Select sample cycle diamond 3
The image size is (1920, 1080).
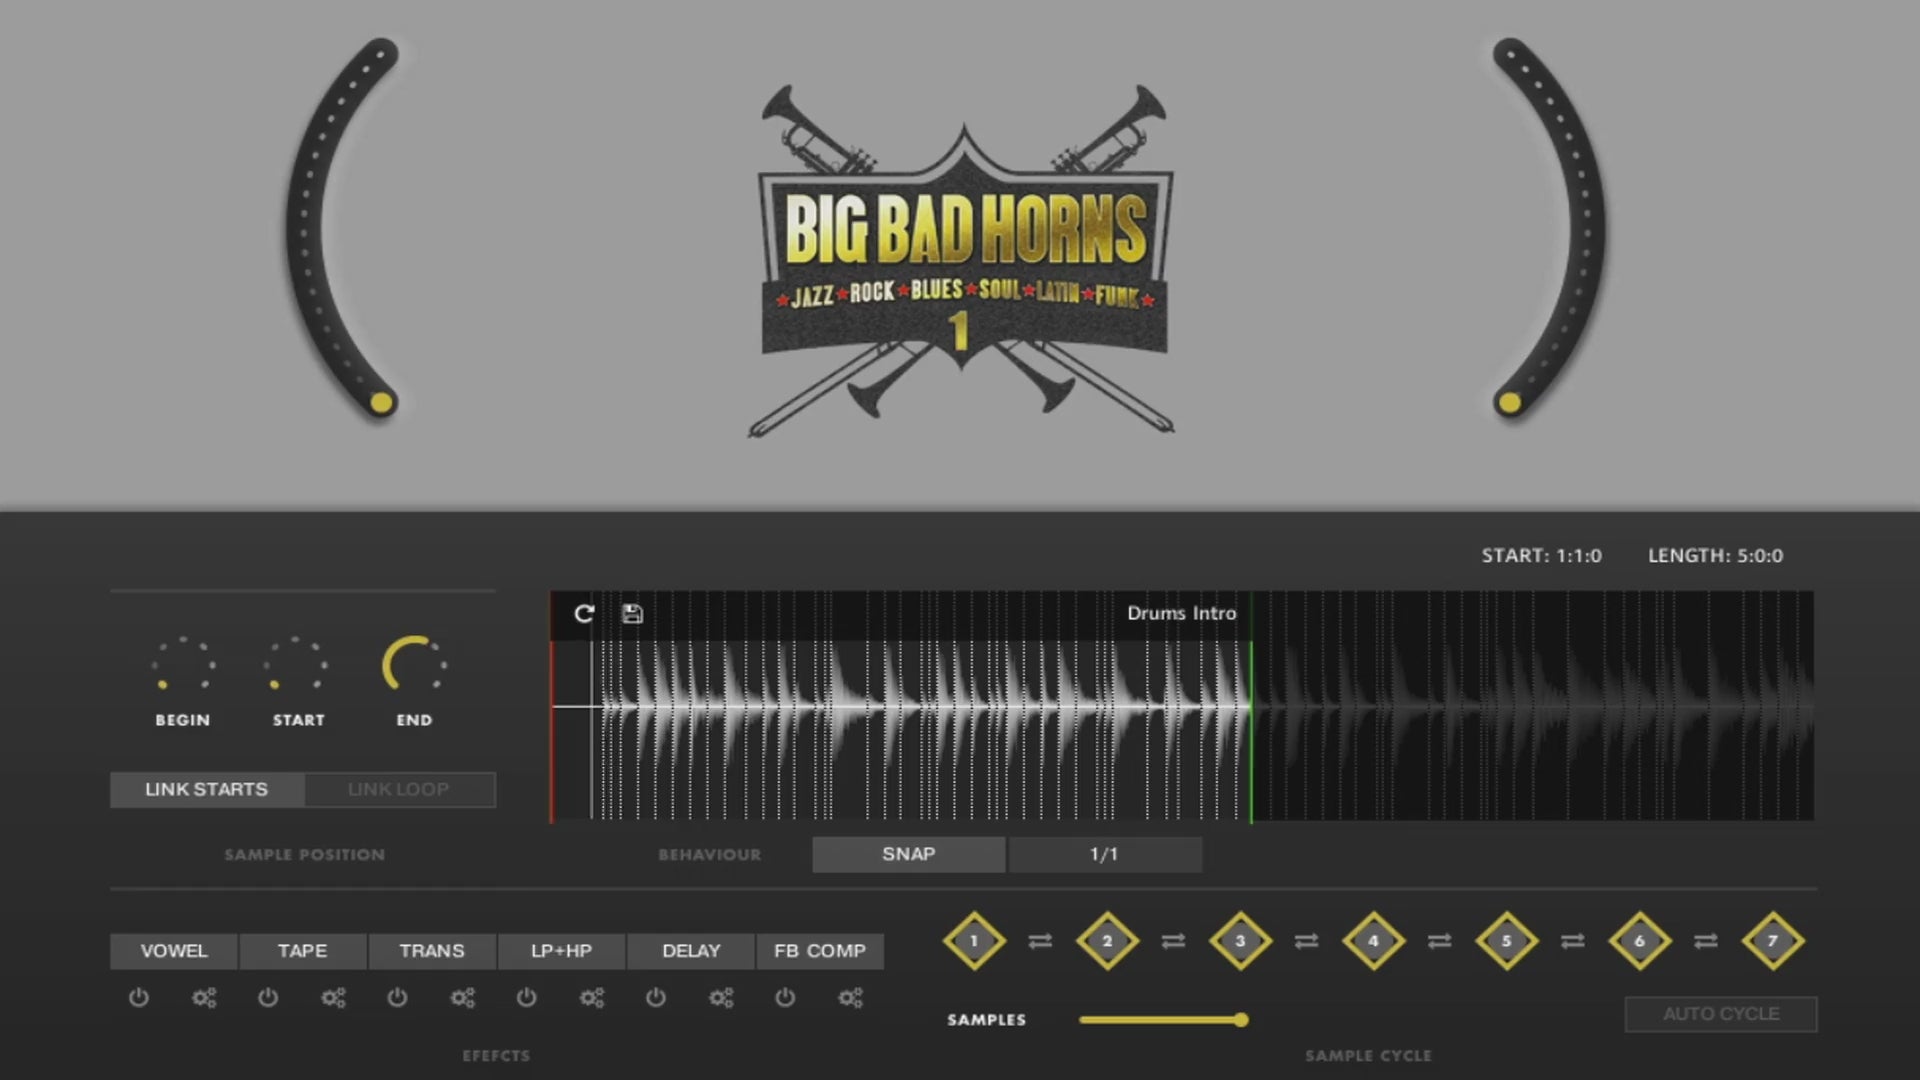(1240, 940)
